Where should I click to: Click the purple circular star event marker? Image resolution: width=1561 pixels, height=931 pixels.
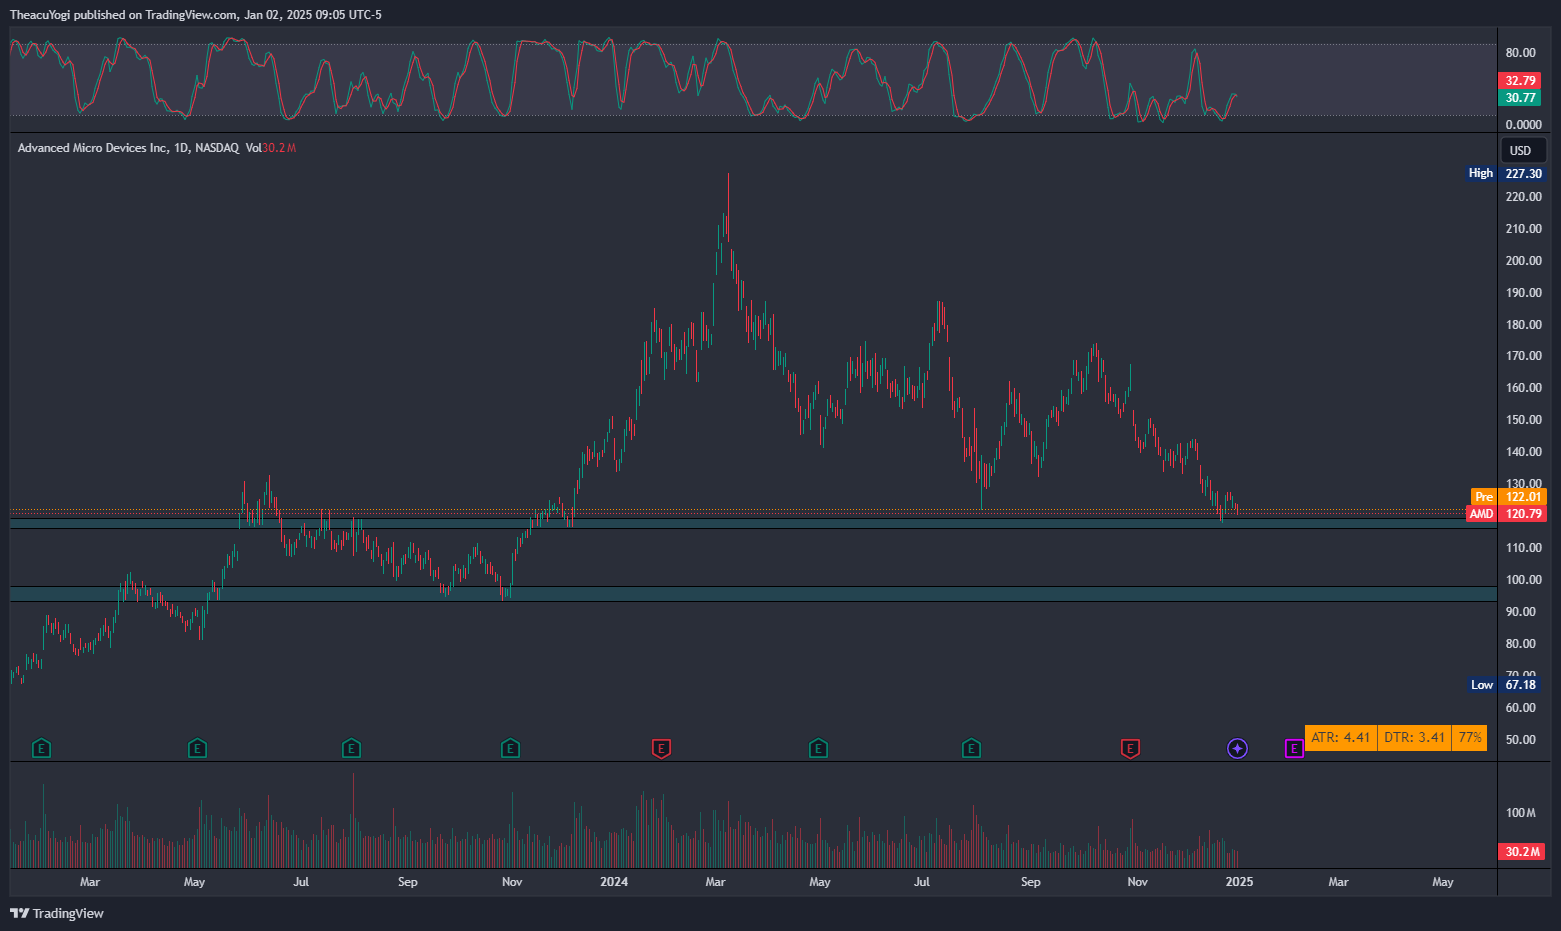click(x=1237, y=748)
